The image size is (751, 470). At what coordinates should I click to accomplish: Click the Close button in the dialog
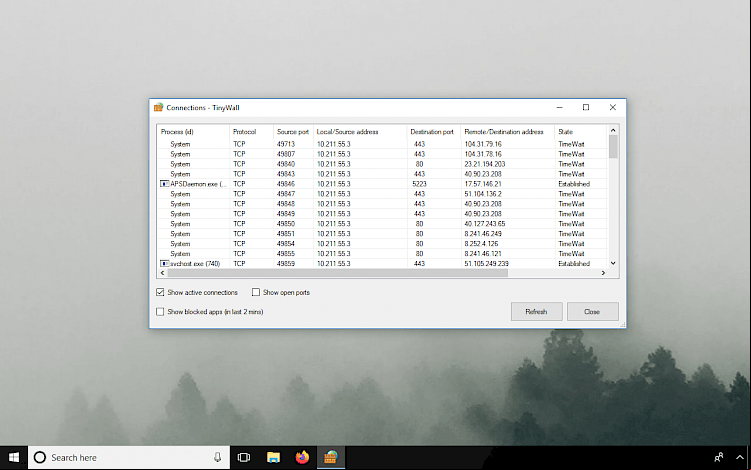[592, 311]
